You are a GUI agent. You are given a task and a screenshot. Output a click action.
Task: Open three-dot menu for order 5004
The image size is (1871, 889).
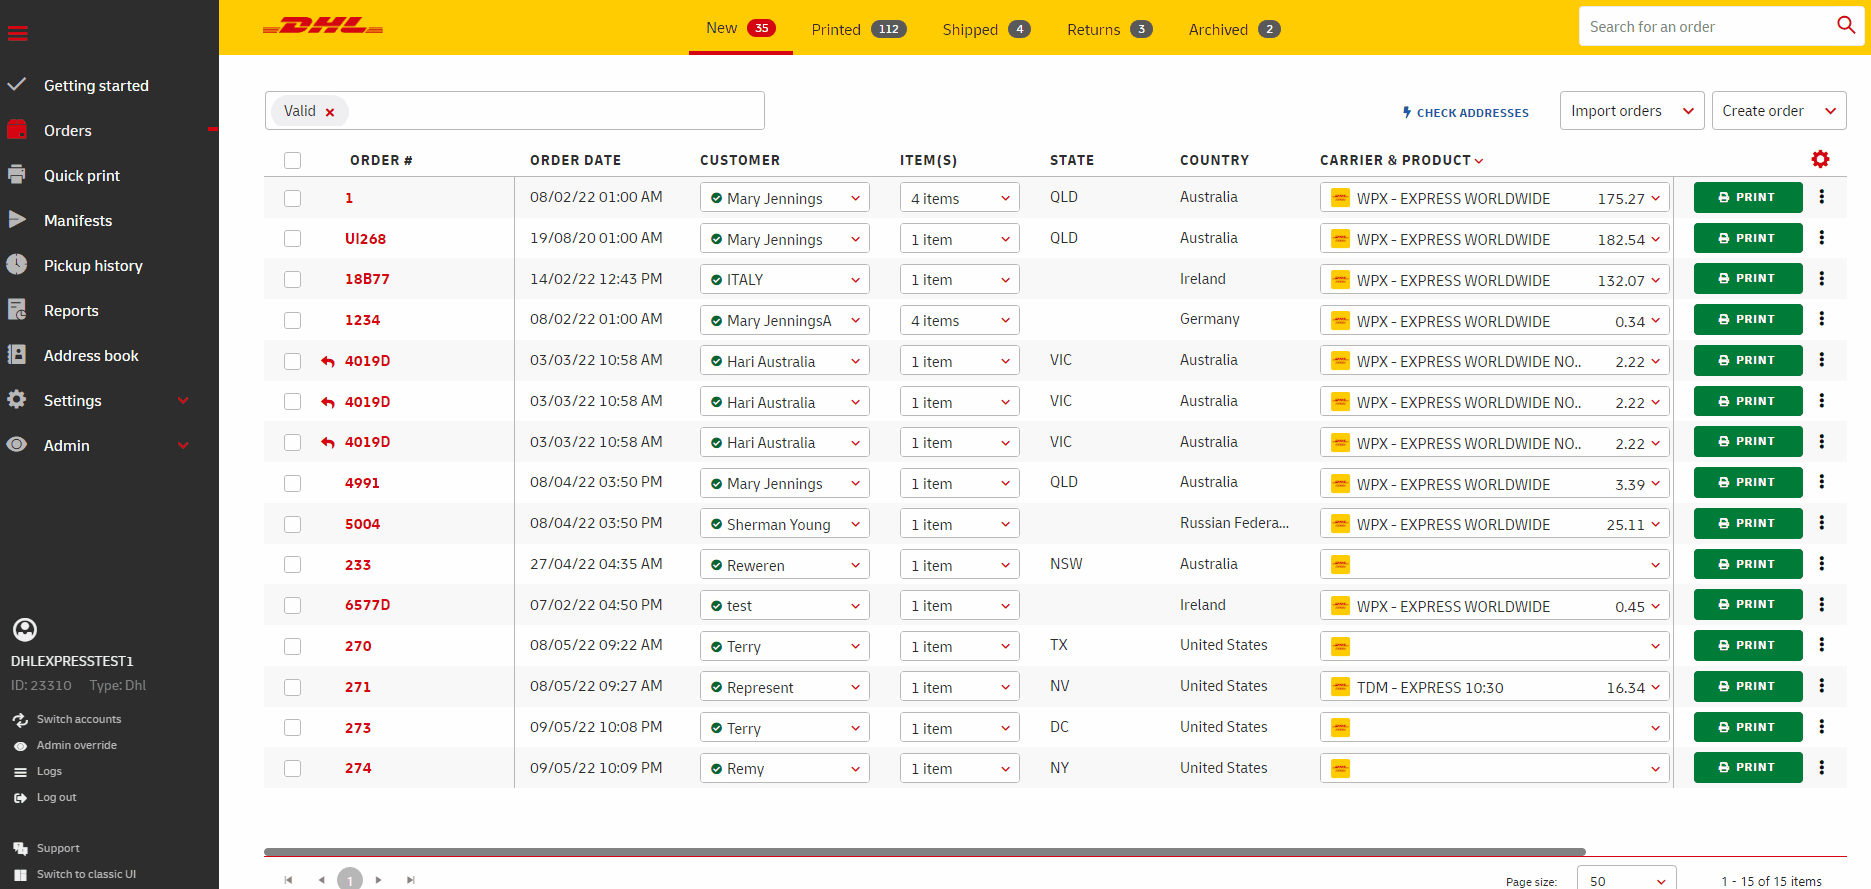pyautogui.click(x=1821, y=523)
